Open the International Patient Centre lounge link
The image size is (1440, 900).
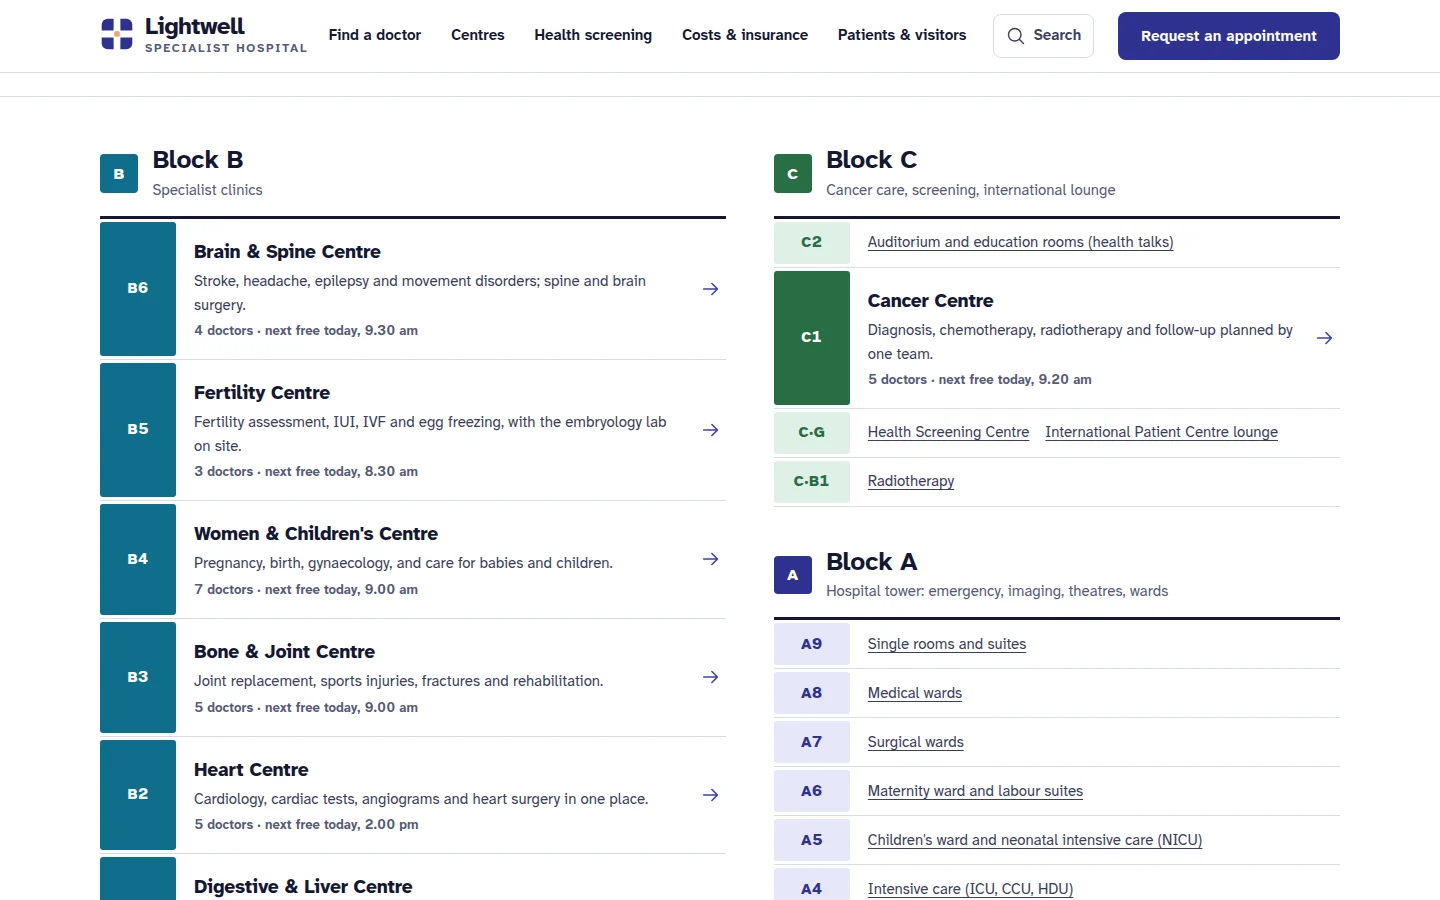1162,432
